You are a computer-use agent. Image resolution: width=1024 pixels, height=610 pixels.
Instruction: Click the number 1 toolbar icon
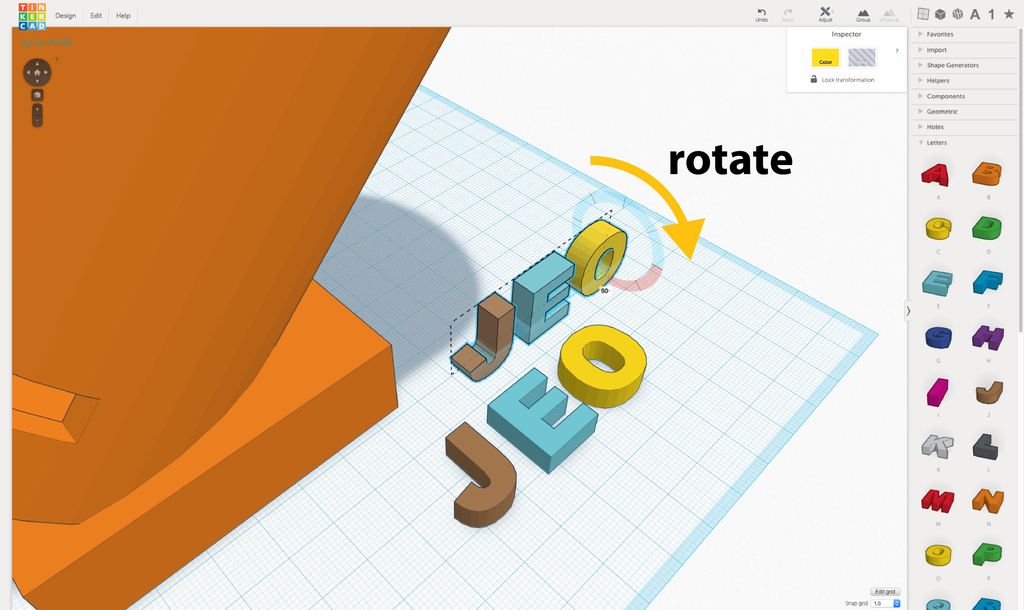click(x=991, y=14)
